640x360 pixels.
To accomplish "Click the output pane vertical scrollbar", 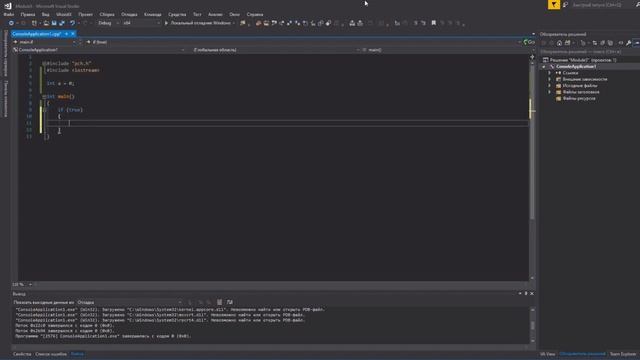I will 533,325.
